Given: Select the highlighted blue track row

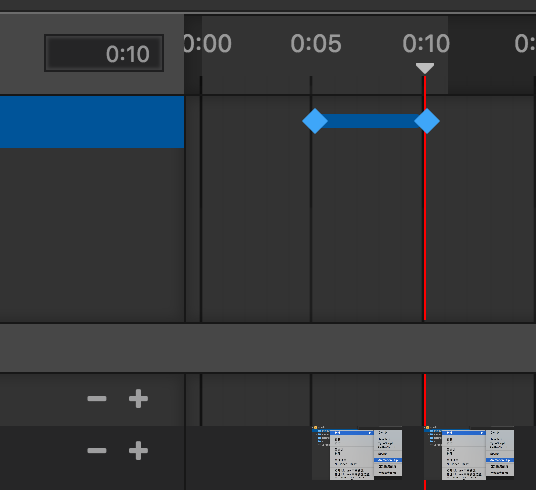Looking at the screenshot, I should [x=92, y=122].
